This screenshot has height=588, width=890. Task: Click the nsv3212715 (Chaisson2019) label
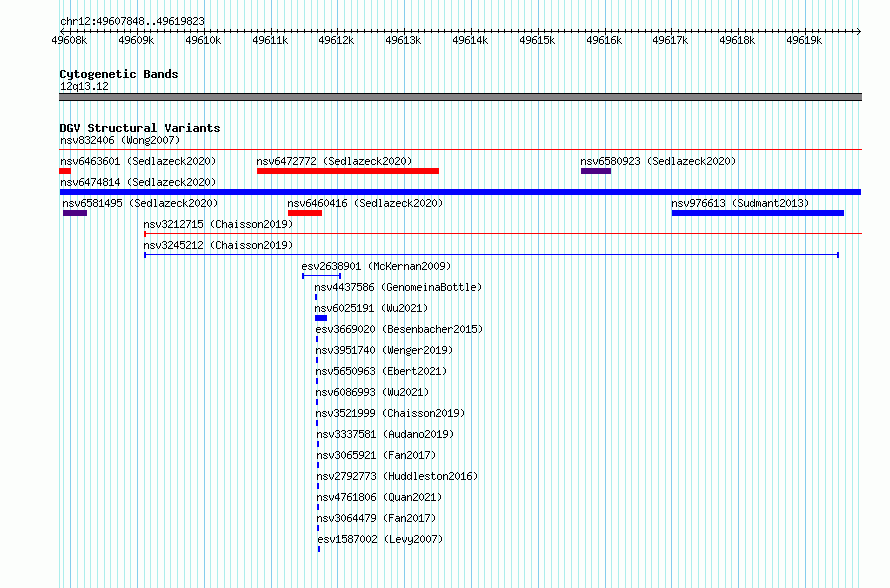218,224
